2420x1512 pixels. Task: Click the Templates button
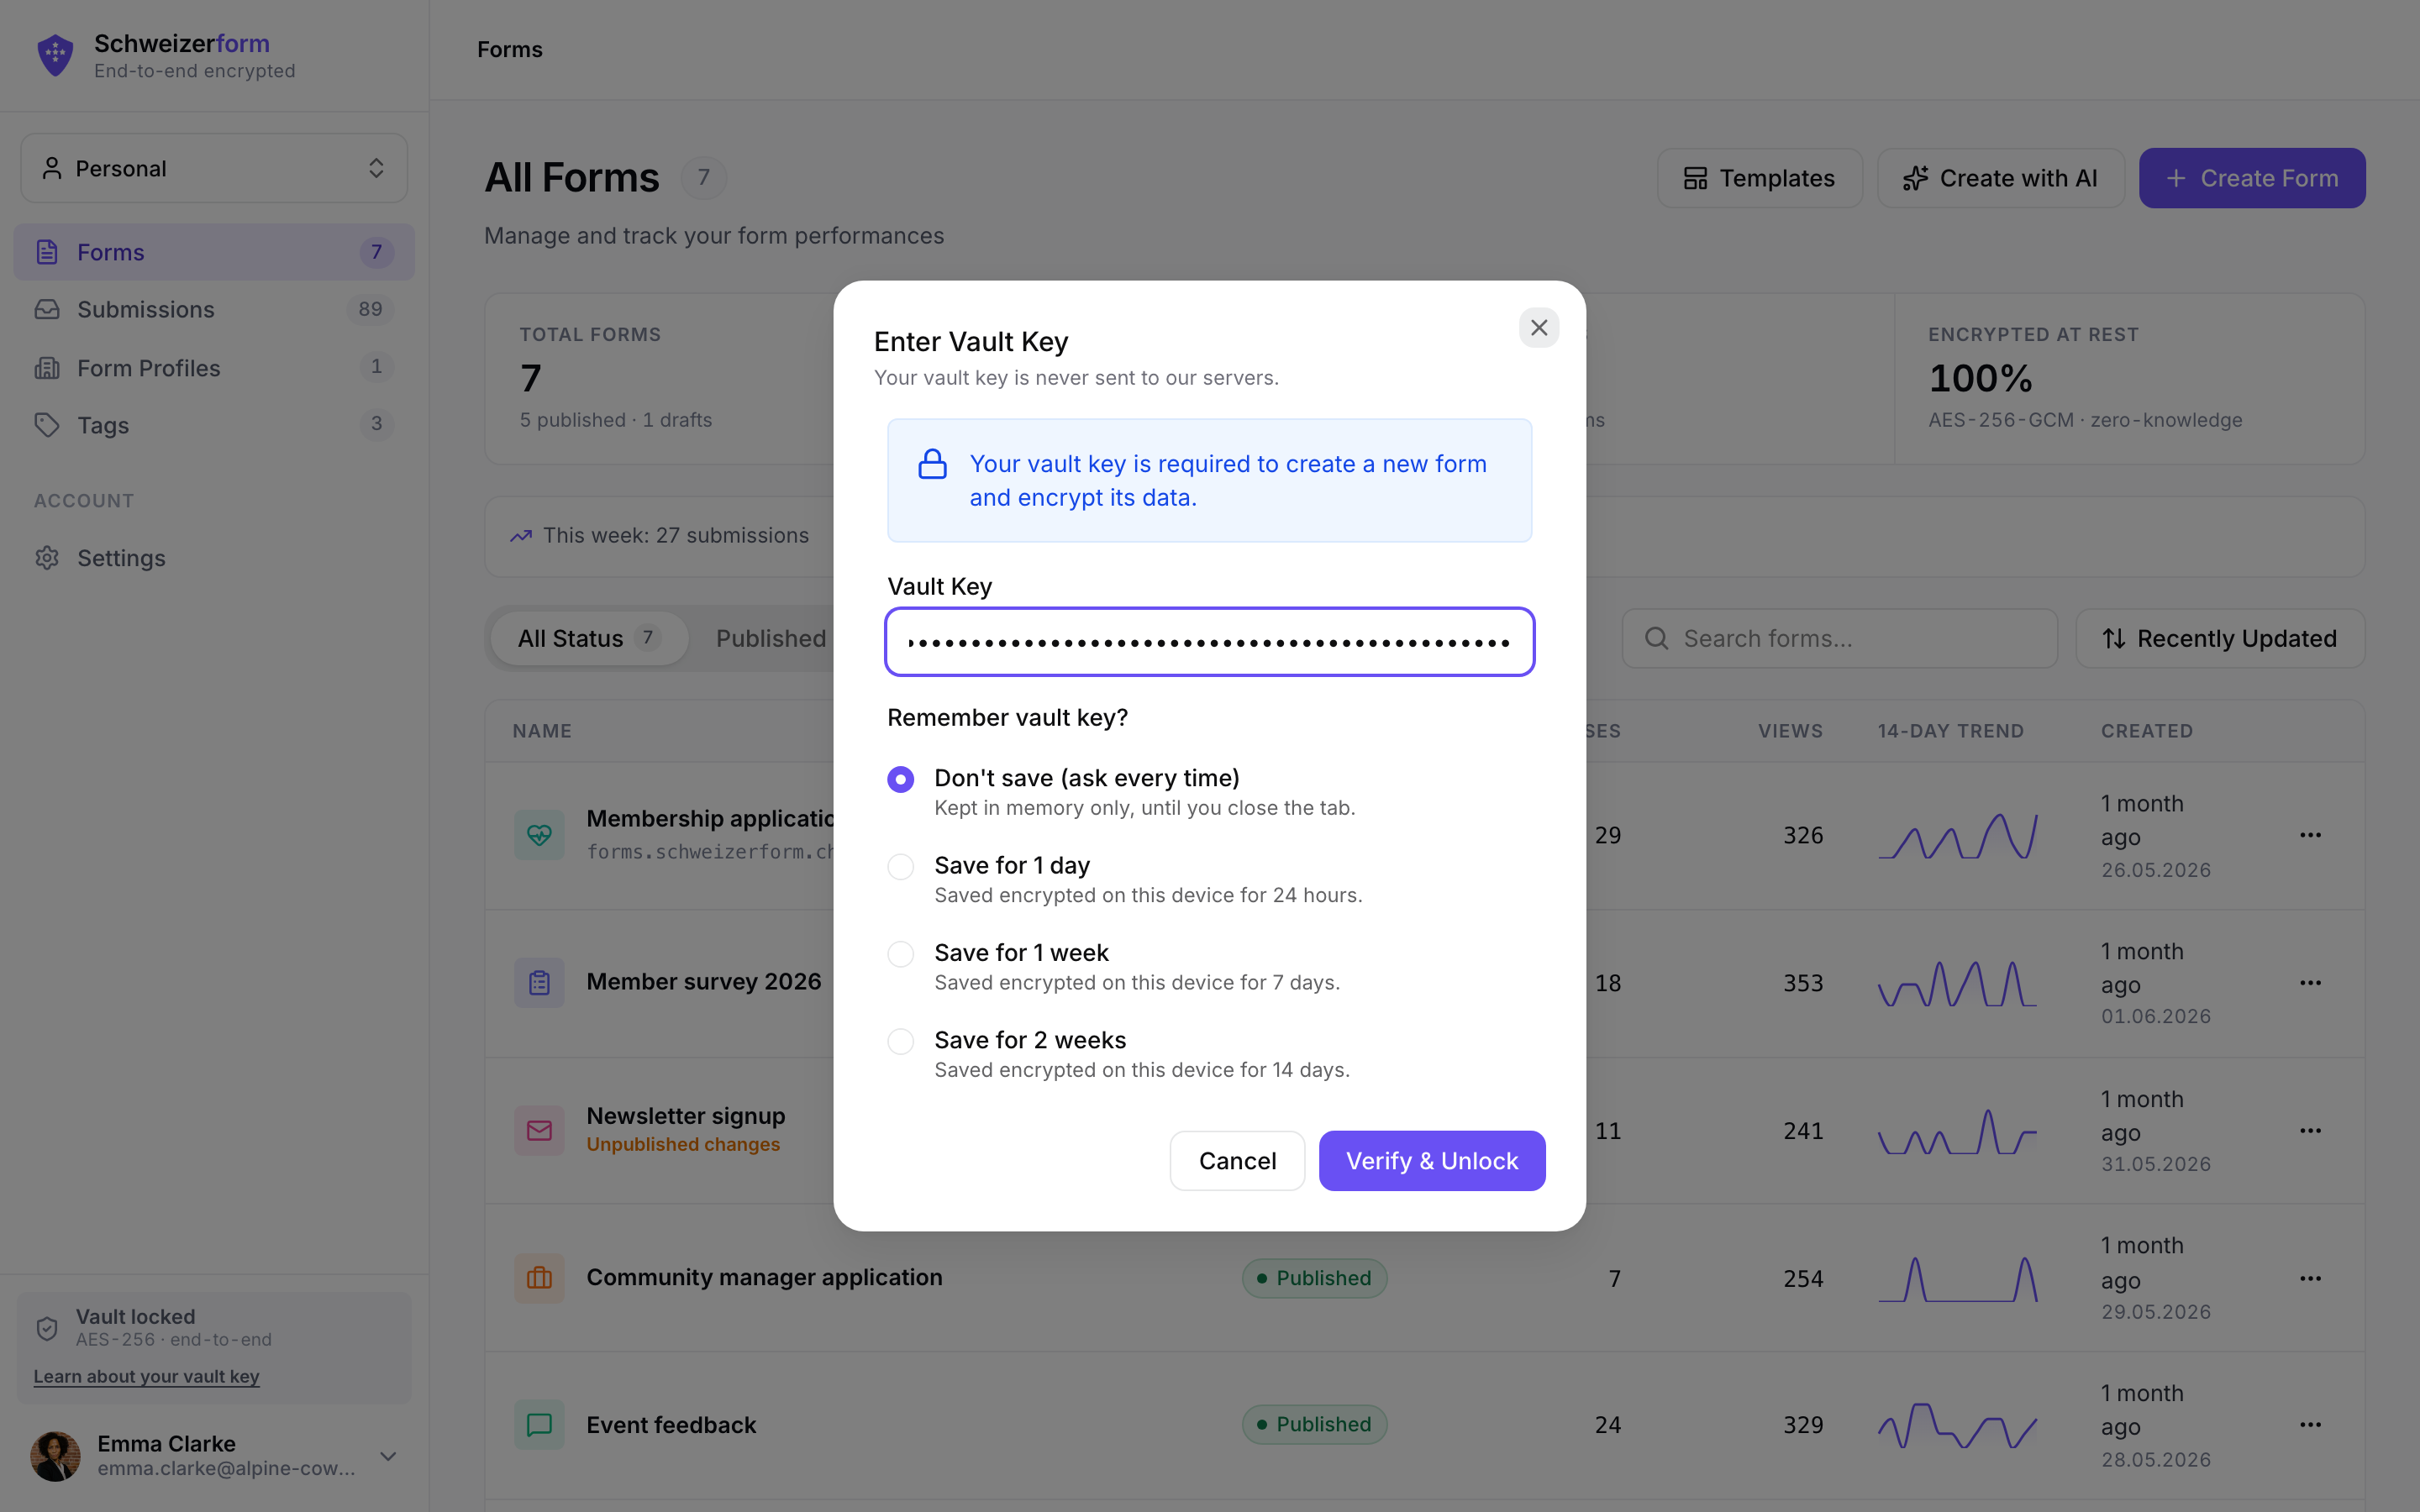pos(1759,178)
